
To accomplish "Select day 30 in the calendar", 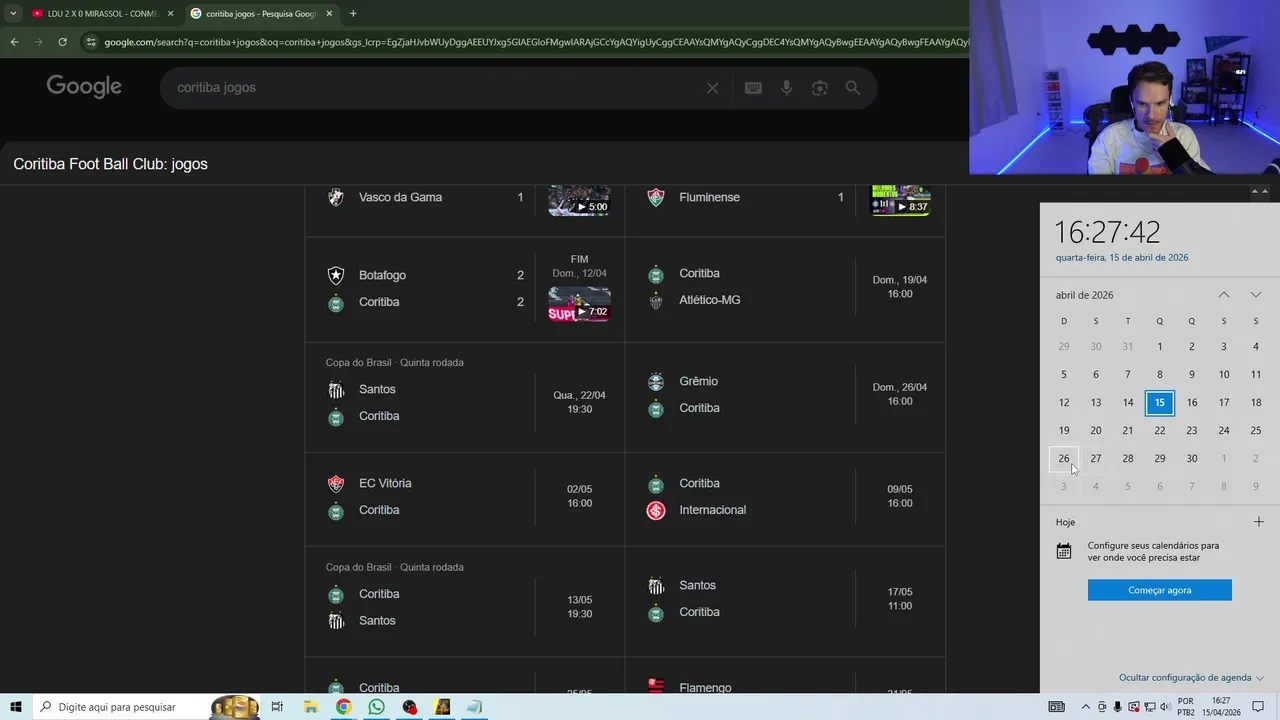I will [1192, 458].
